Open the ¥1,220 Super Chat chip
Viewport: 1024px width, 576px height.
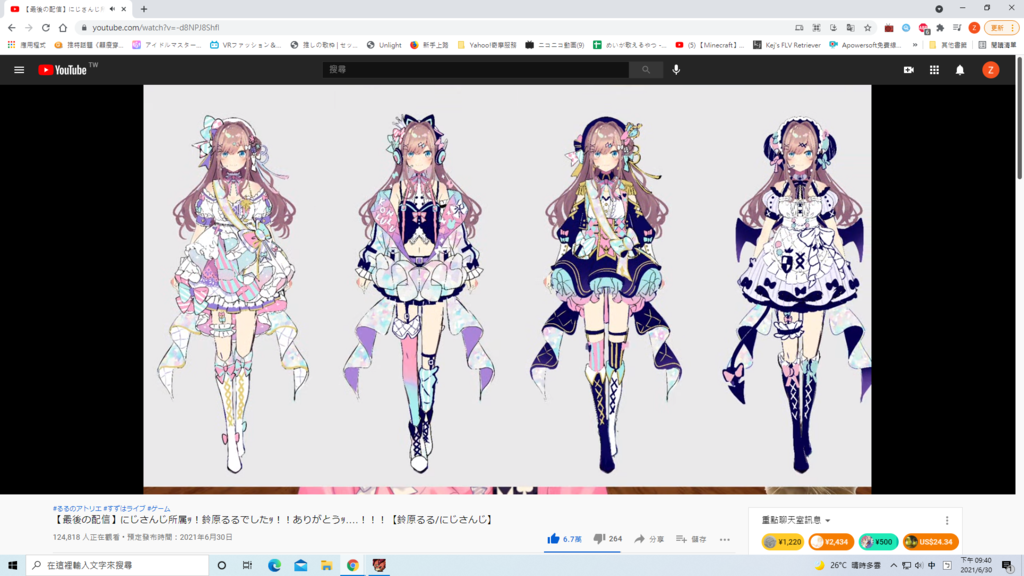(782, 541)
